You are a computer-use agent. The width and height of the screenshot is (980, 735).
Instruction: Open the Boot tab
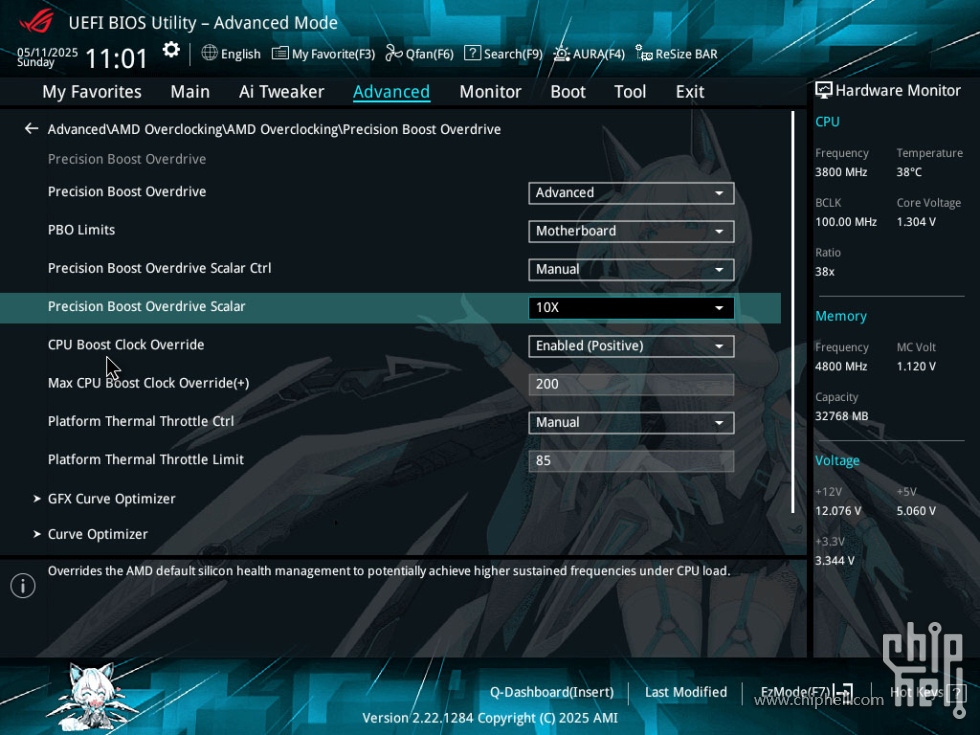[x=568, y=92]
